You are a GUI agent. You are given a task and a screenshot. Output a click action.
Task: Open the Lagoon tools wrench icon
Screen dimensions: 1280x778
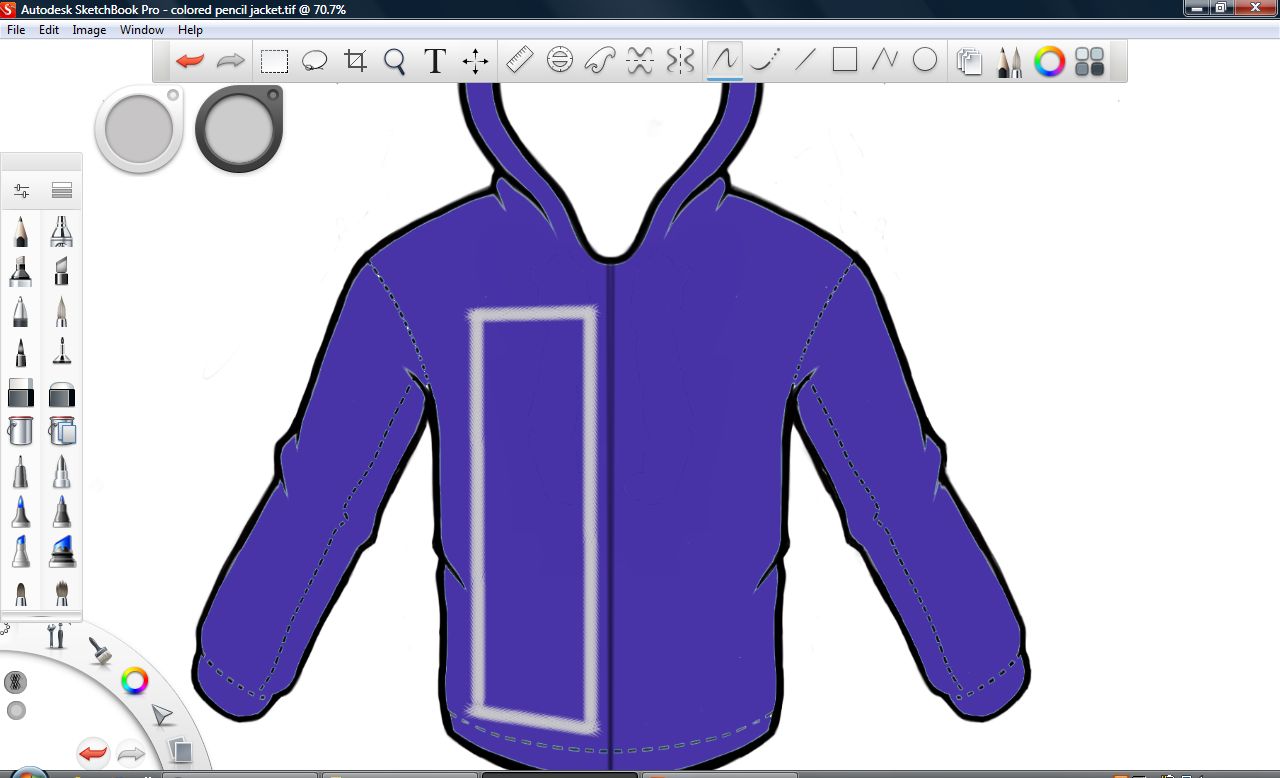click(57, 635)
